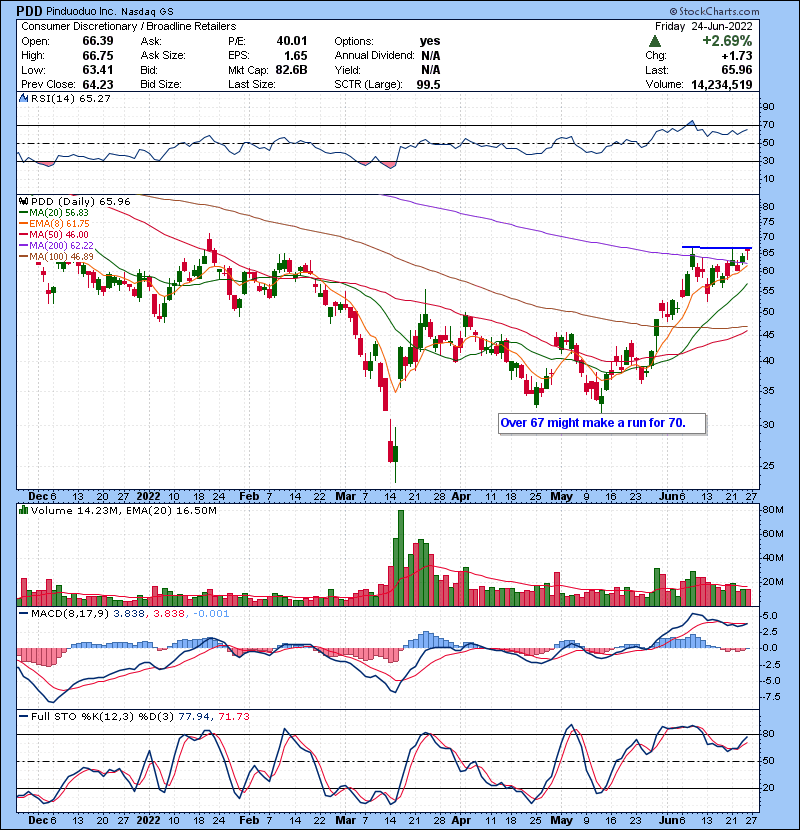Screen dimensions: 800x830
Task: Click the Options value yes
Action: (430, 41)
